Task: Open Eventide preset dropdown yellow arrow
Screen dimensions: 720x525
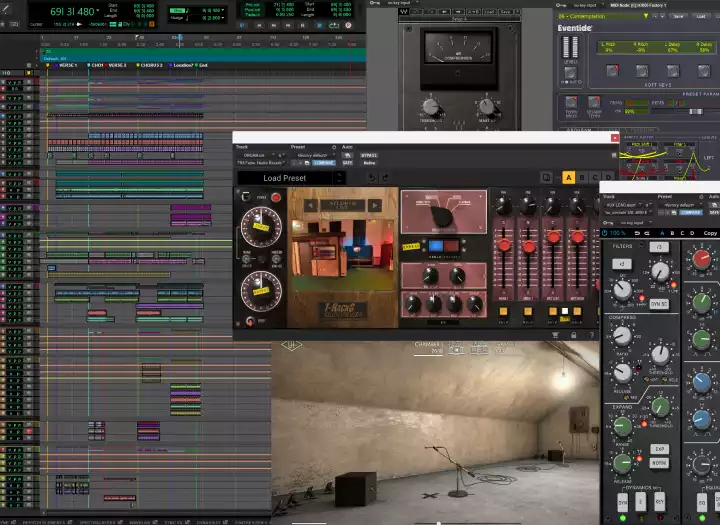Action: click(646, 16)
